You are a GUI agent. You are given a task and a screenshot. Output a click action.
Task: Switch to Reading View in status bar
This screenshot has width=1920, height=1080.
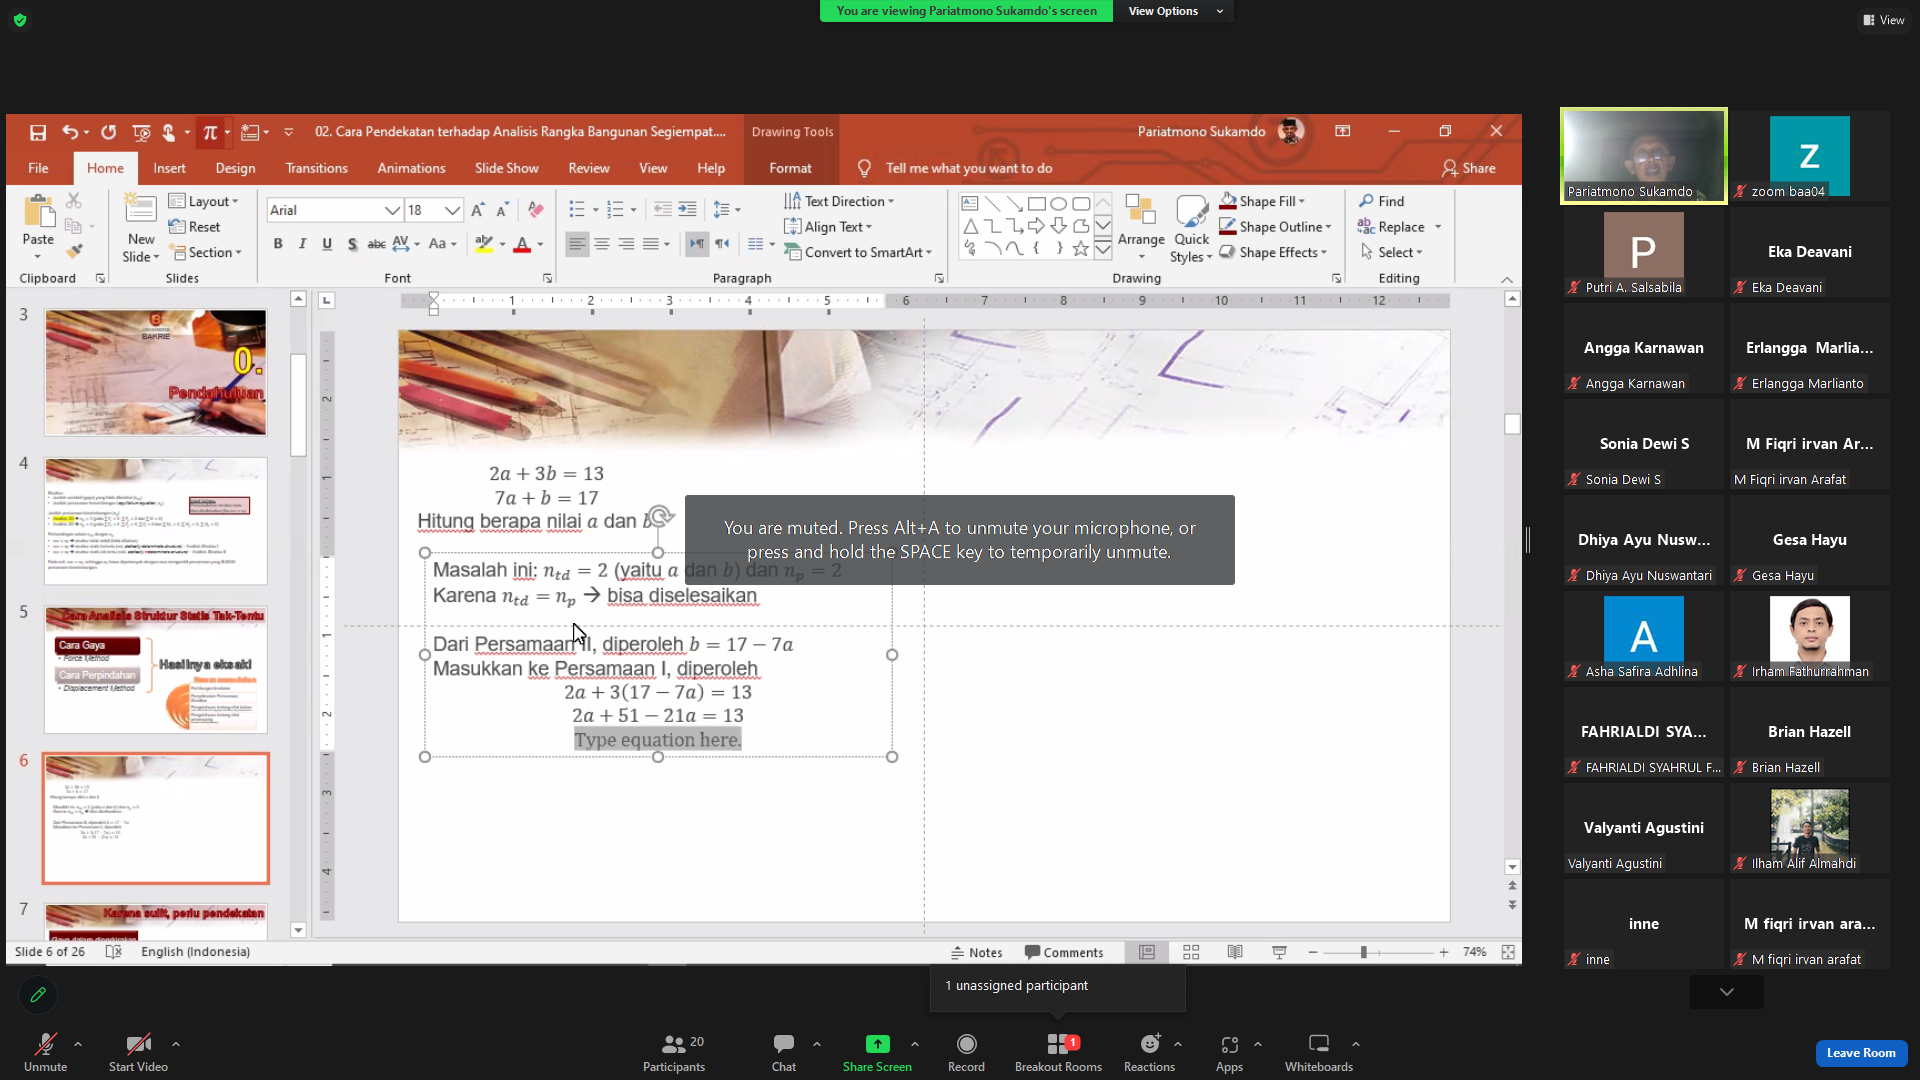click(x=1235, y=952)
